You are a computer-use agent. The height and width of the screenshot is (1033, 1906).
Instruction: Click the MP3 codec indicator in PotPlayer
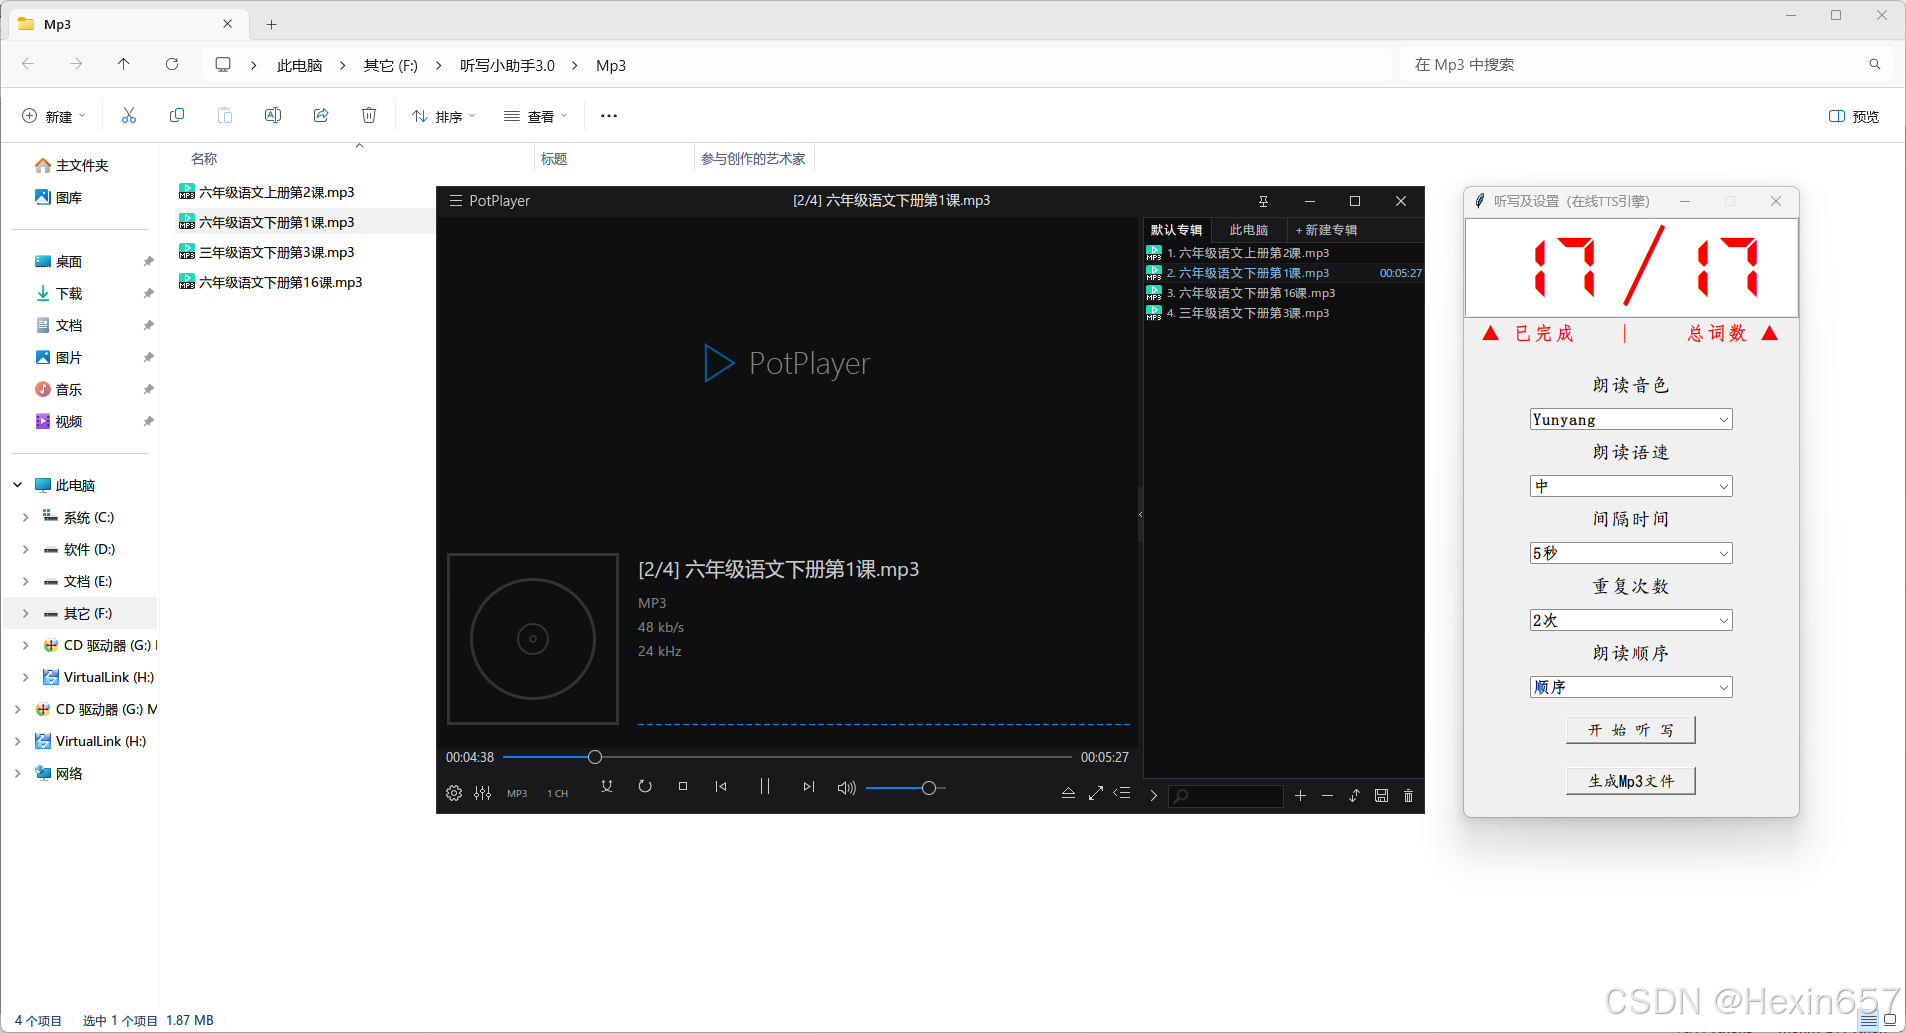pyautogui.click(x=517, y=794)
